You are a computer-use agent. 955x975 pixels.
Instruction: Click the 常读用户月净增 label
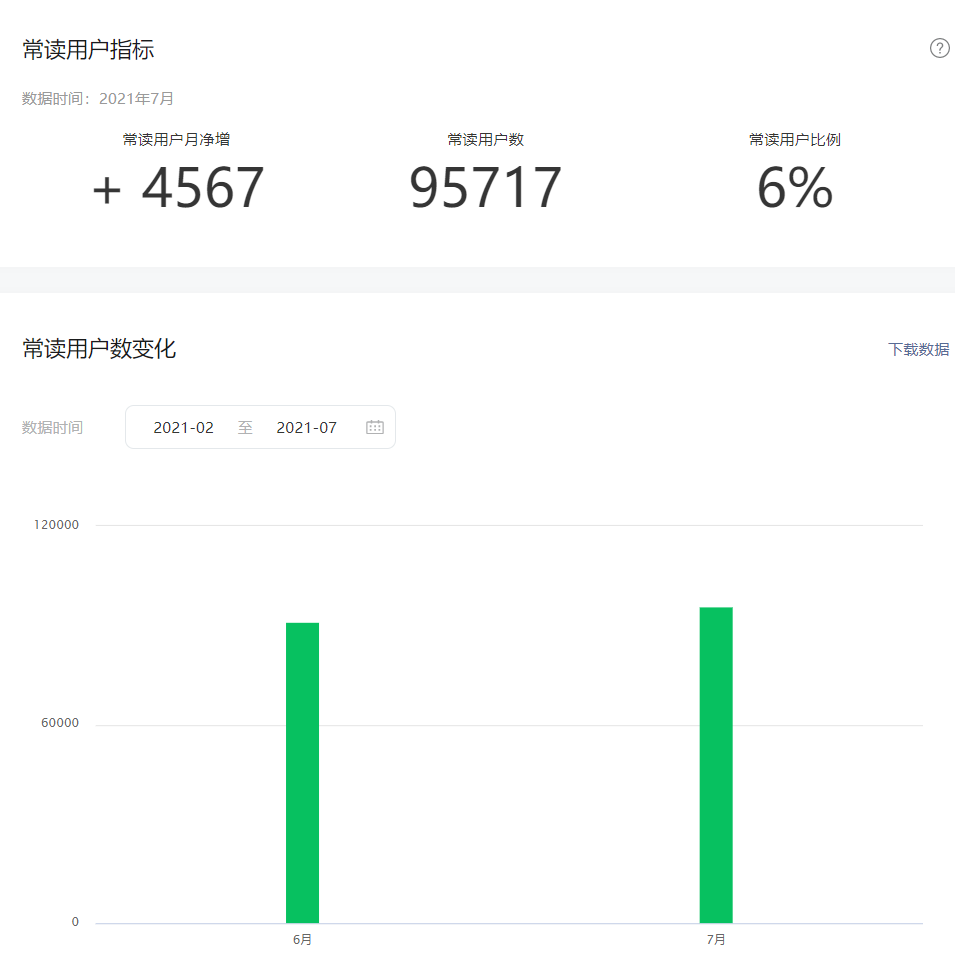[x=176, y=139]
